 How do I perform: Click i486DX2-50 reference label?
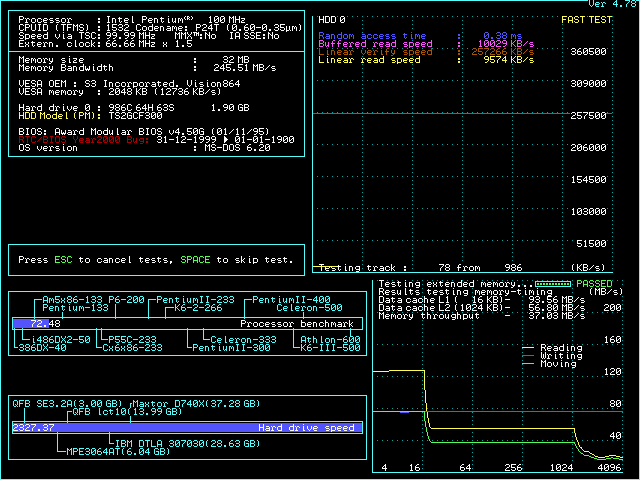click(60, 340)
